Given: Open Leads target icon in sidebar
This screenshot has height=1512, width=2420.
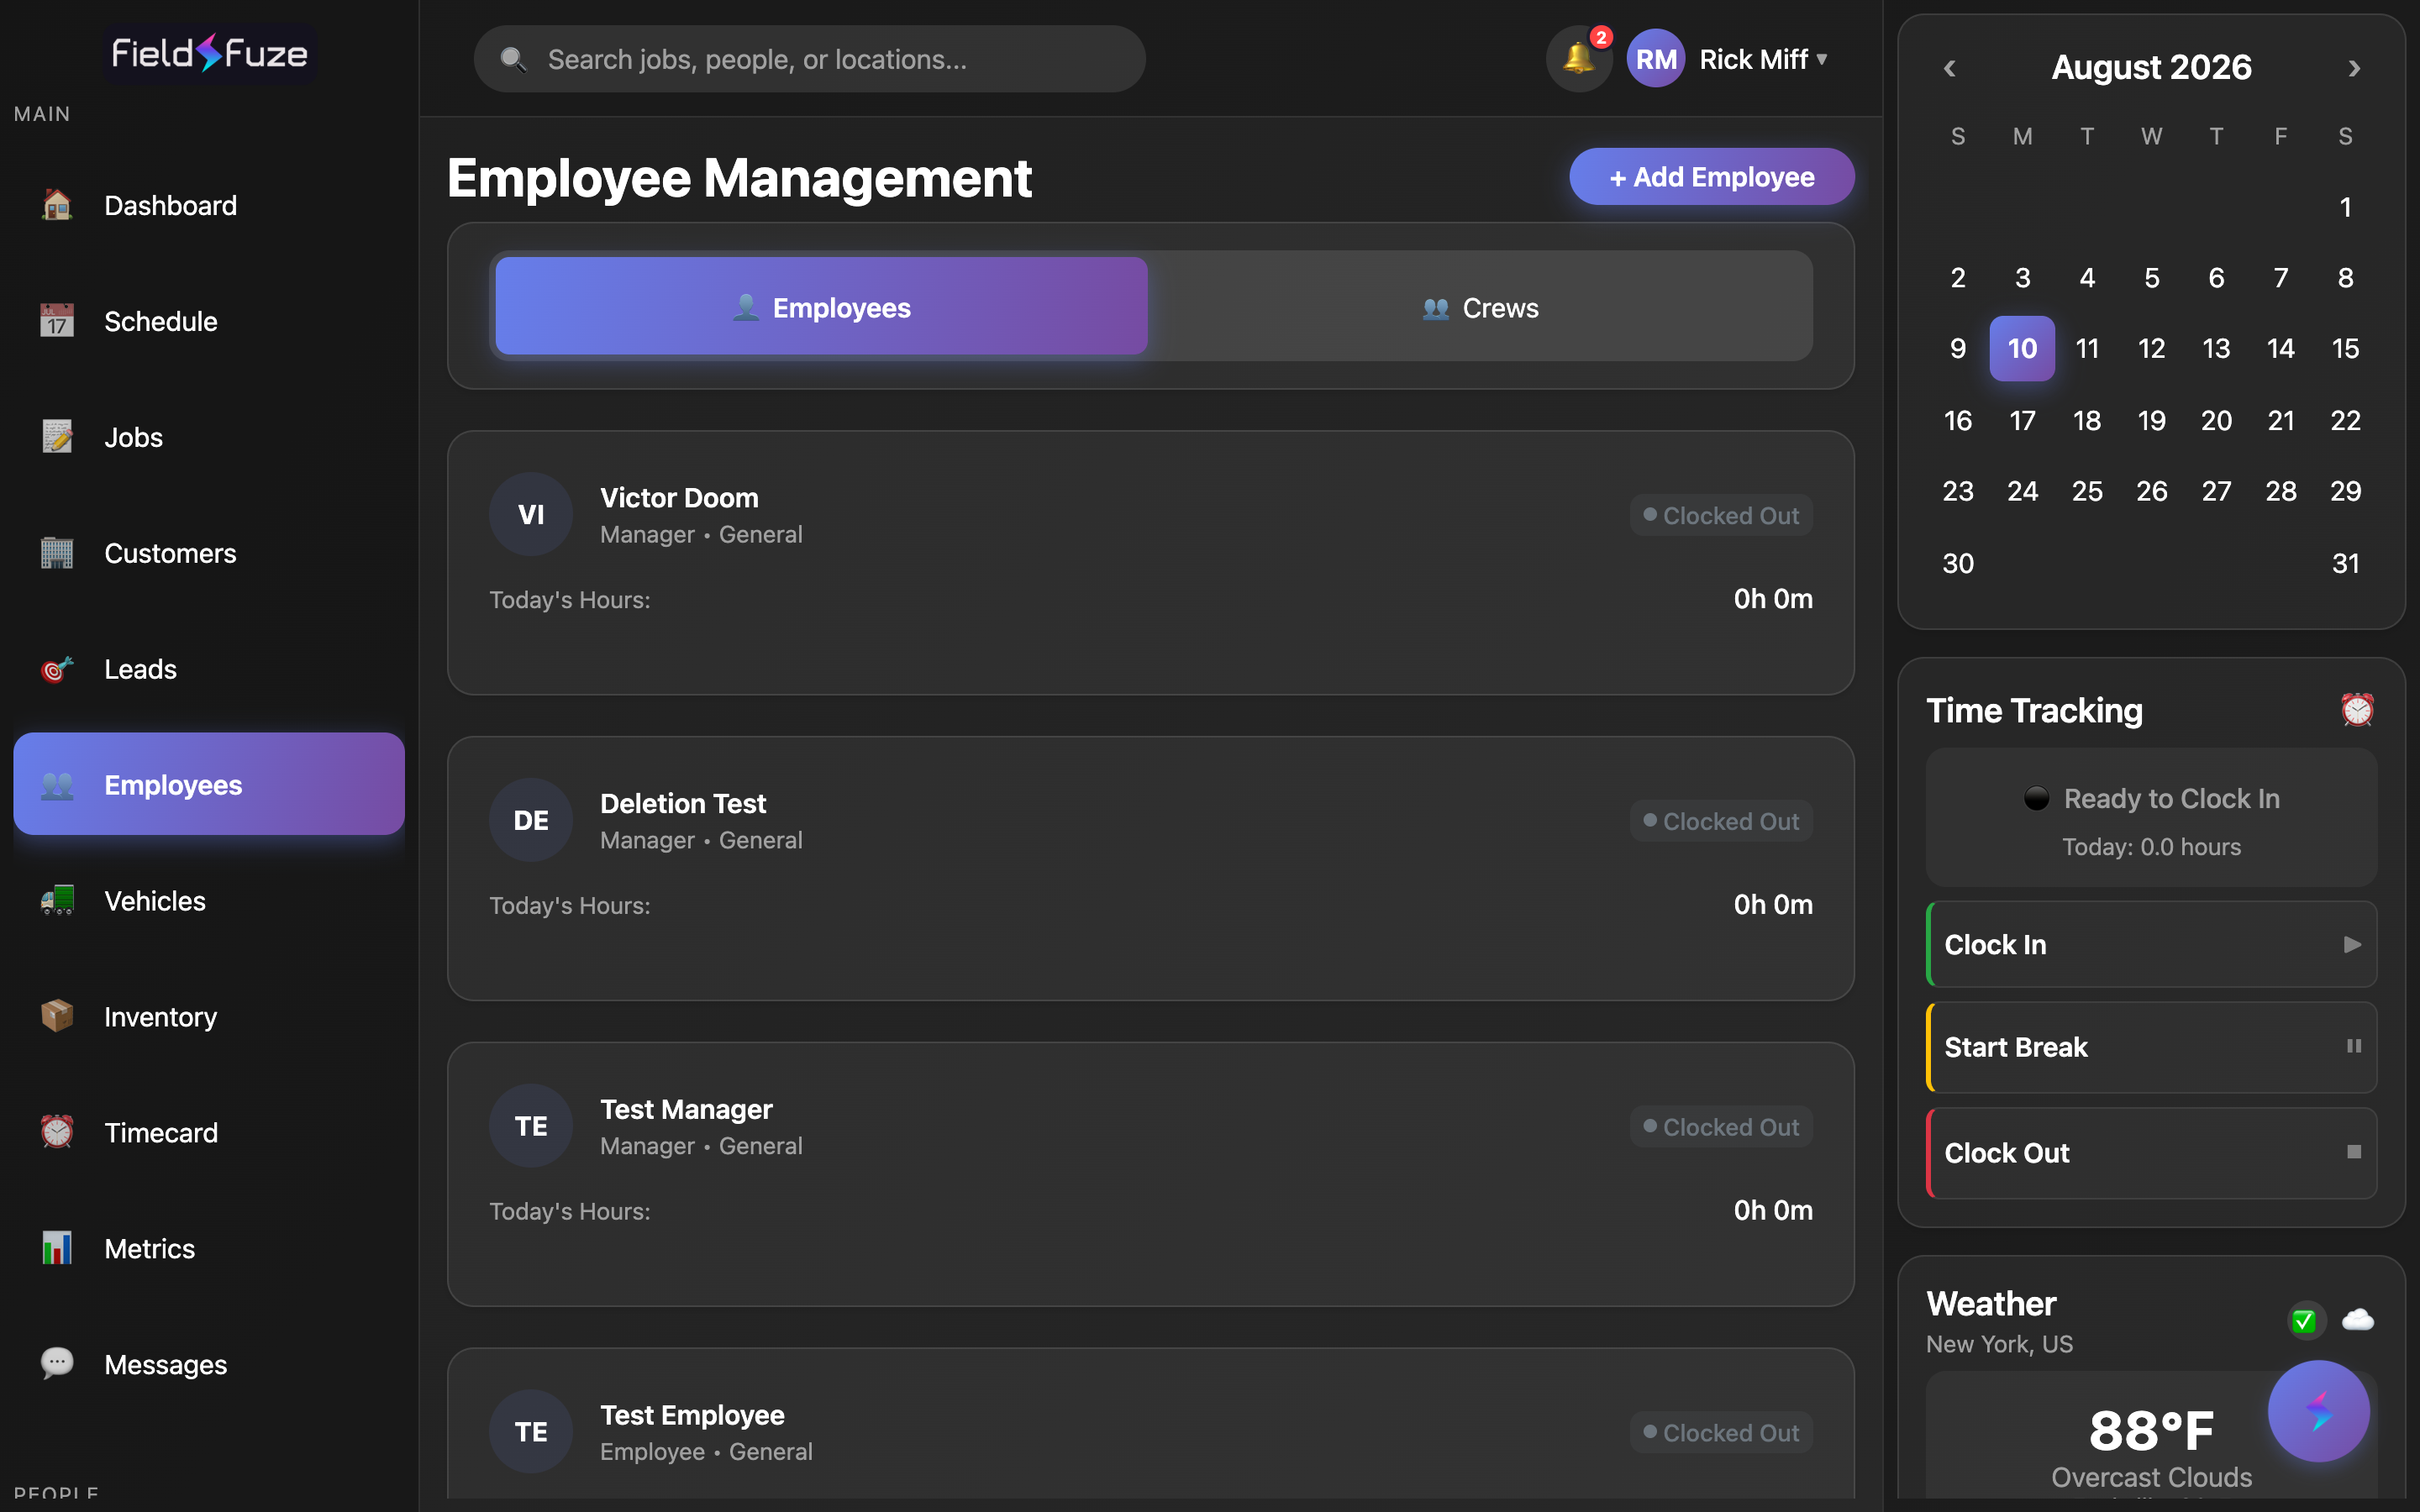Looking at the screenshot, I should (57, 669).
